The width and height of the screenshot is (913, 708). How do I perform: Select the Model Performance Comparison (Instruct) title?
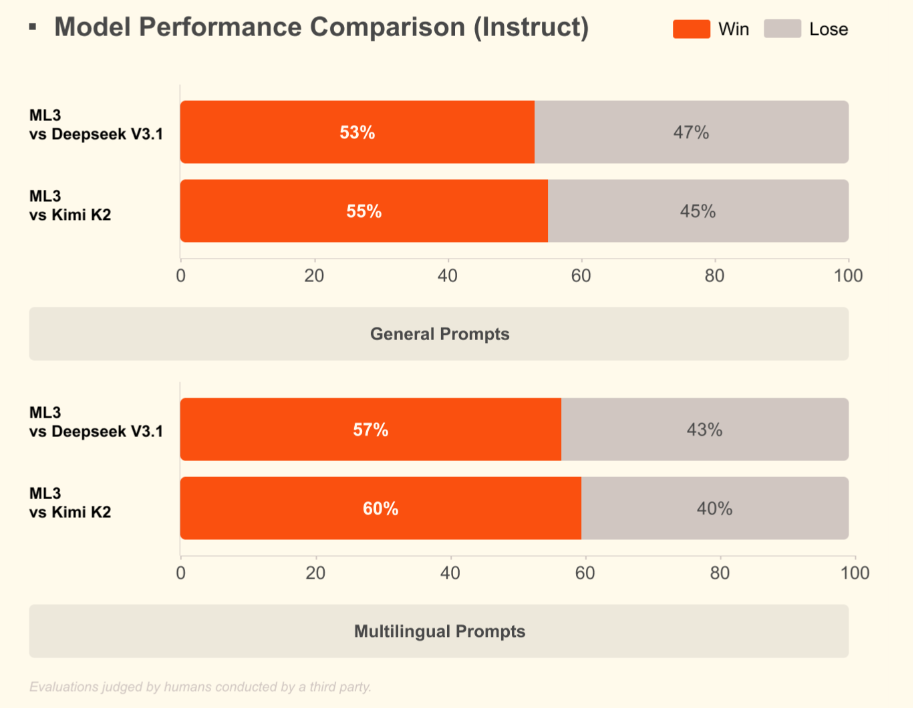pos(321,27)
